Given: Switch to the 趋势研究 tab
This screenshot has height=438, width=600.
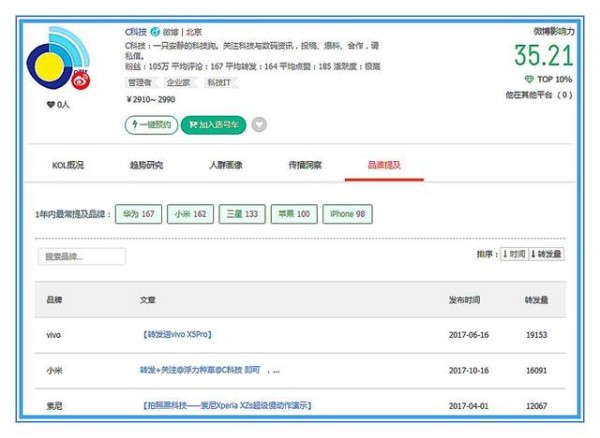Looking at the screenshot, I should (x=147, y=165).
